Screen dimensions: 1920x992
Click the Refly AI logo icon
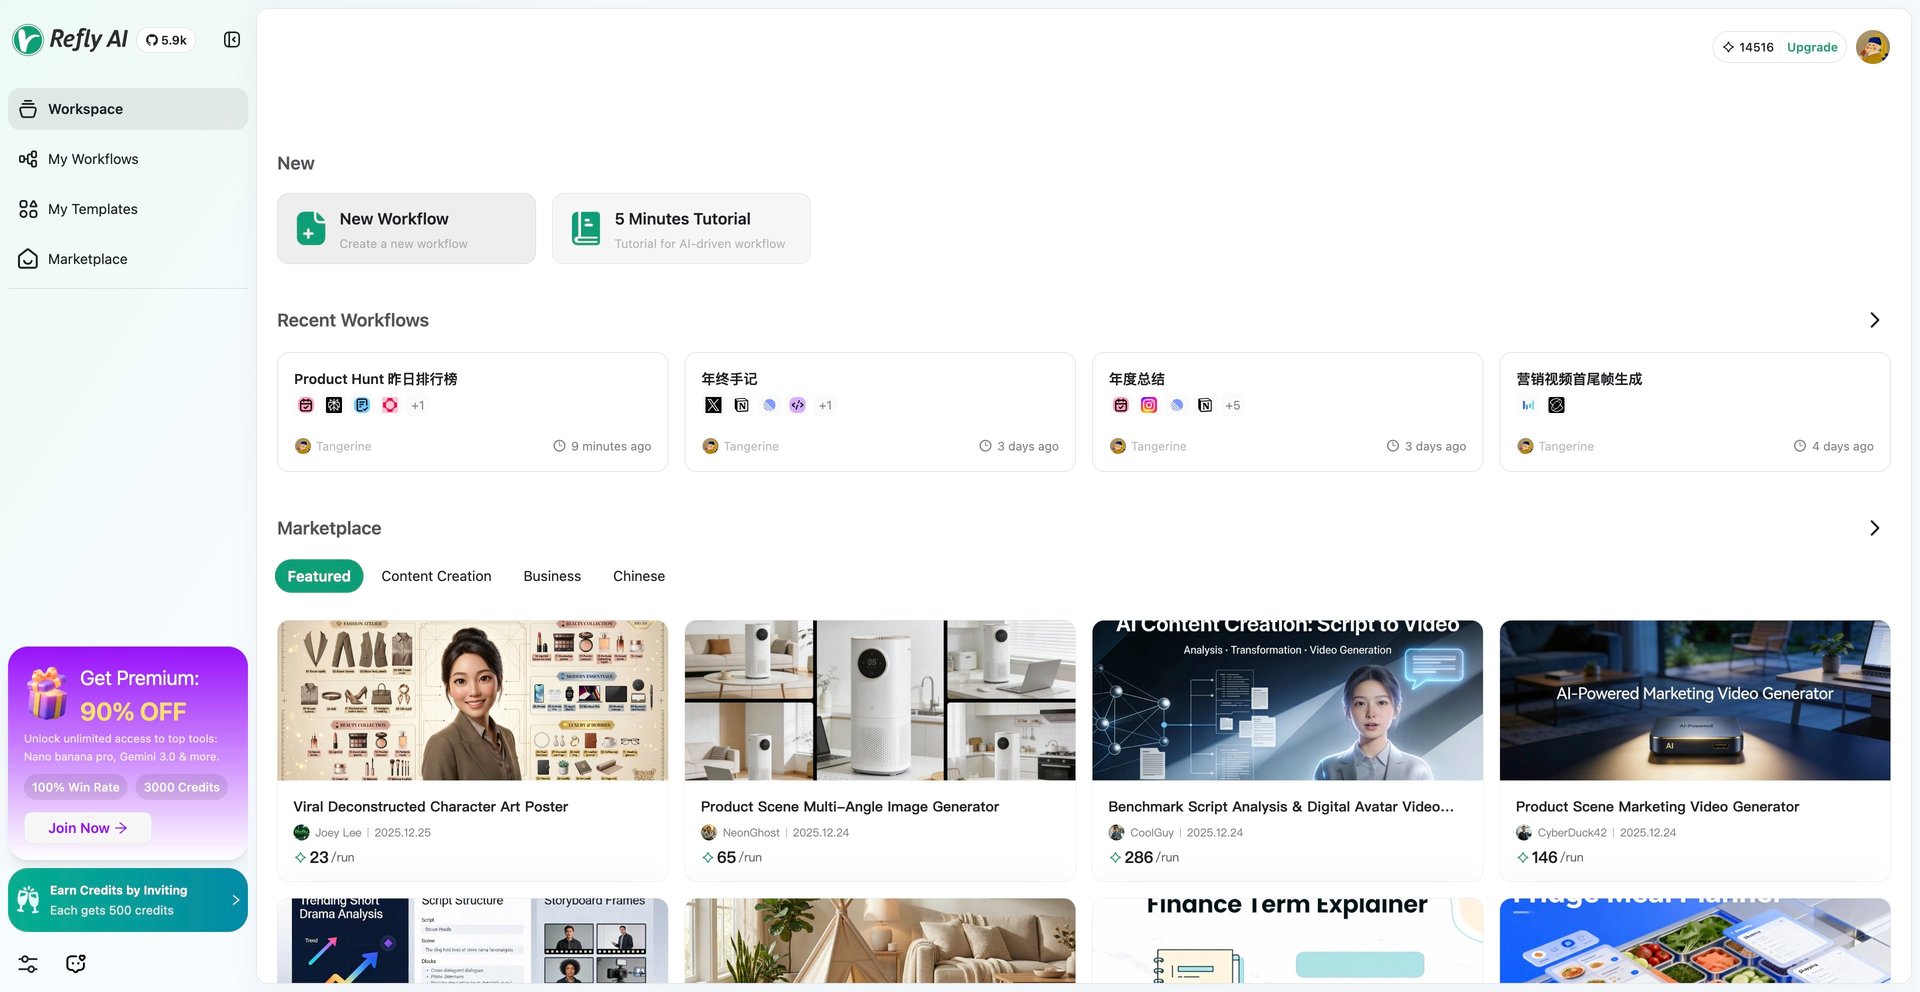(28, 40)
